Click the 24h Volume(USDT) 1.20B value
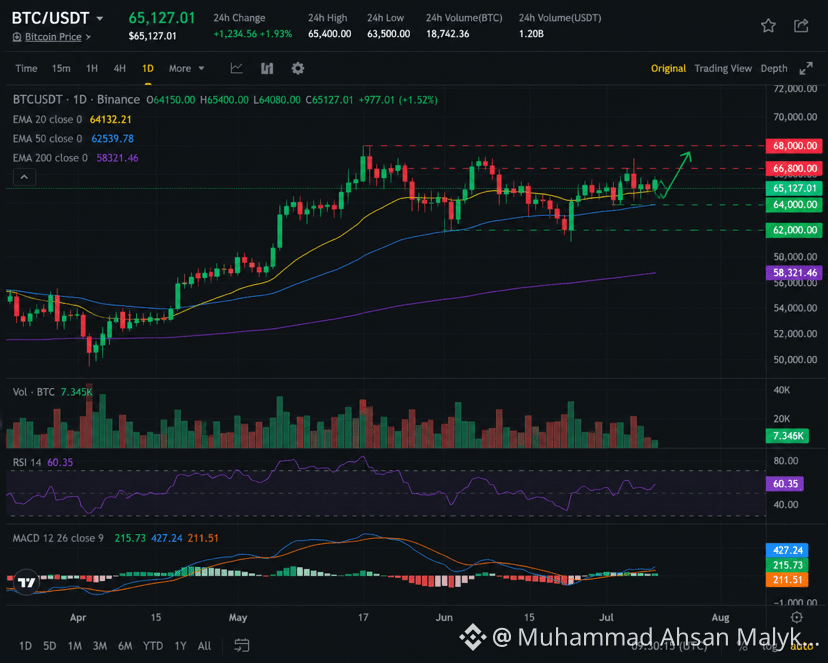Screen dimensions: 828x663 (531, 34)
